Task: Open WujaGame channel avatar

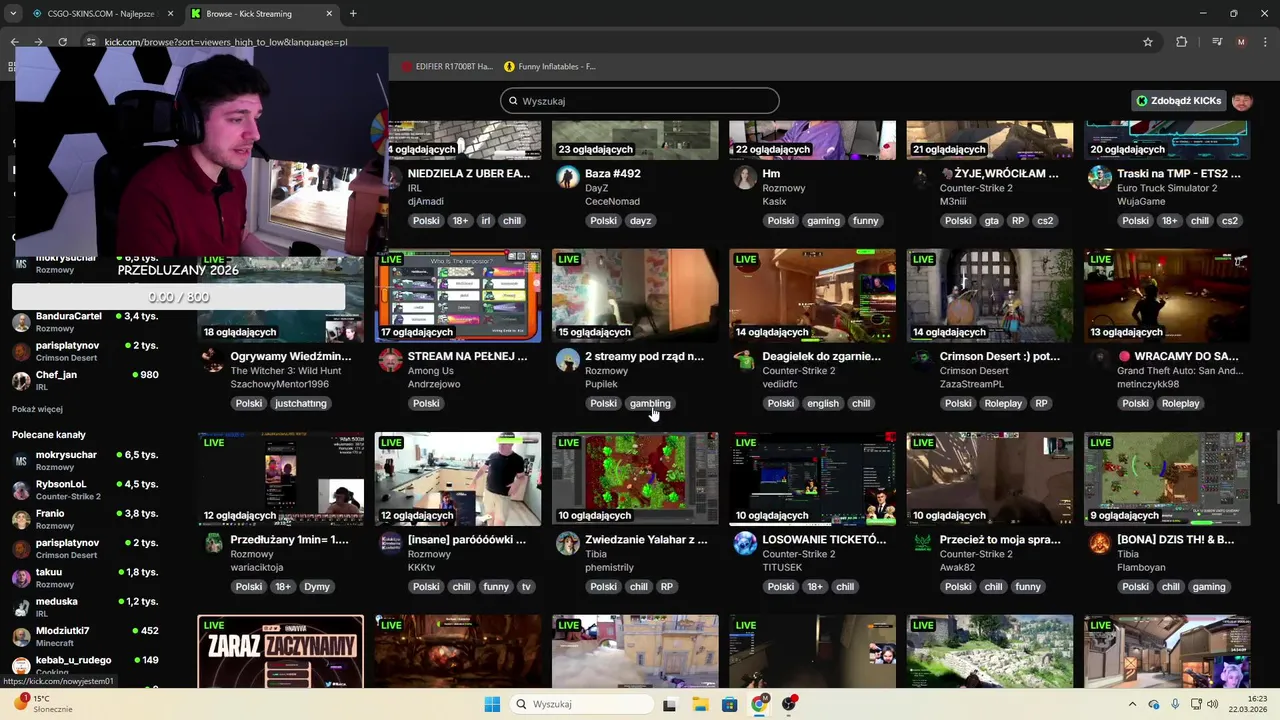Action: (x=1100, y=178)
